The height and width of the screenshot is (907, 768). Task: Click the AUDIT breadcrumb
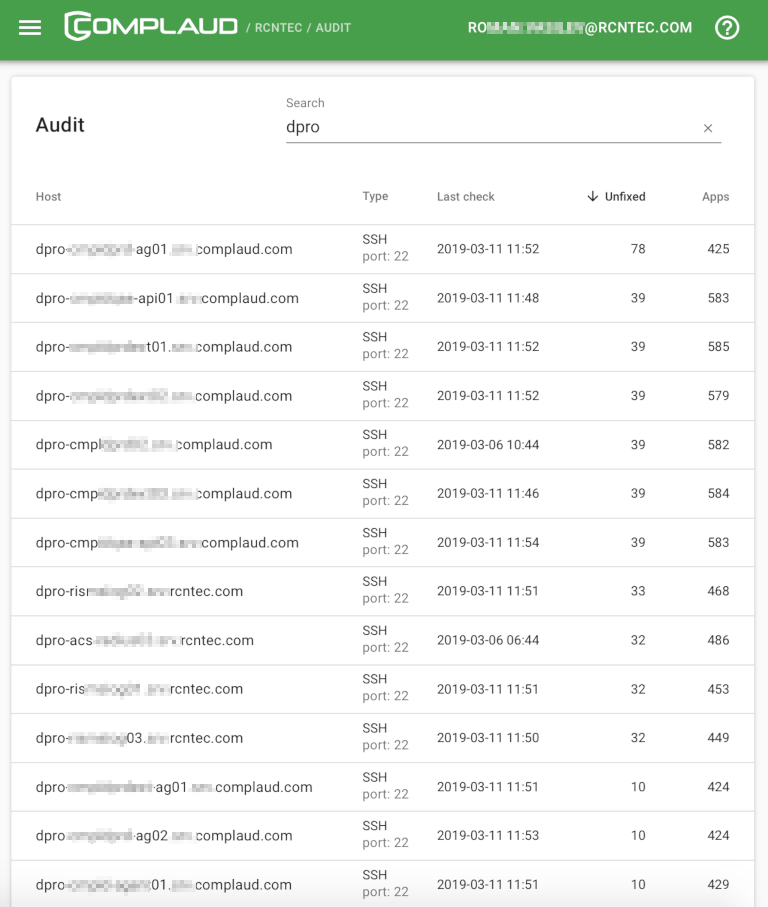click(333, 28)
